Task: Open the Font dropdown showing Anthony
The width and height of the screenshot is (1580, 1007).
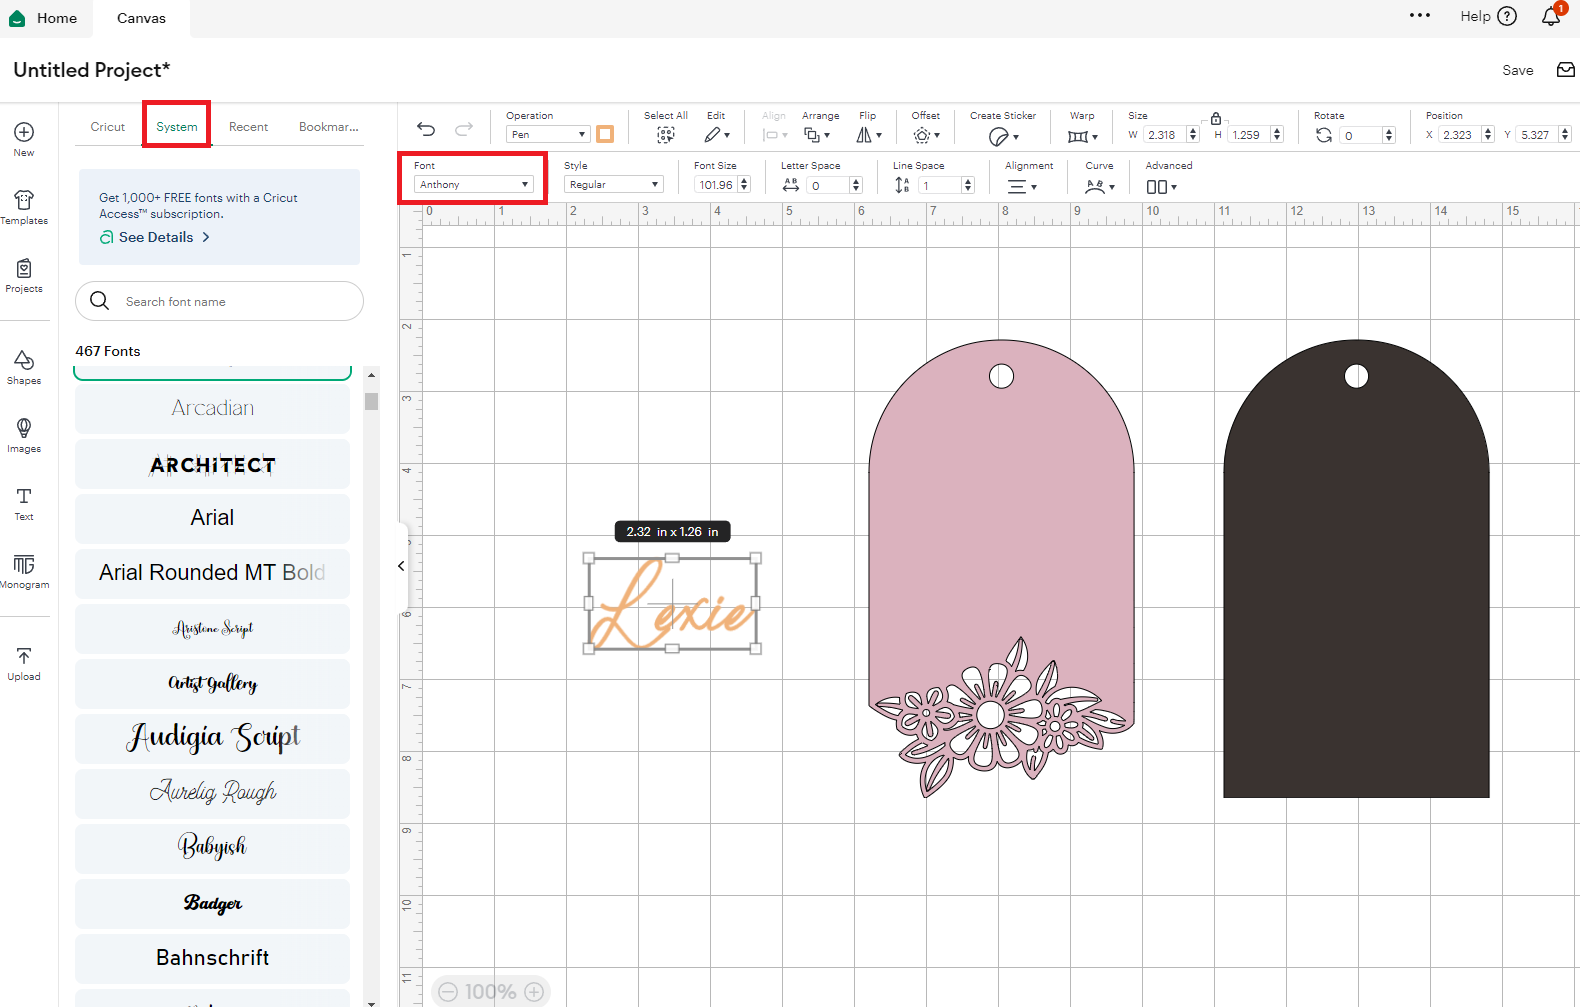Action: click(473, 185)
